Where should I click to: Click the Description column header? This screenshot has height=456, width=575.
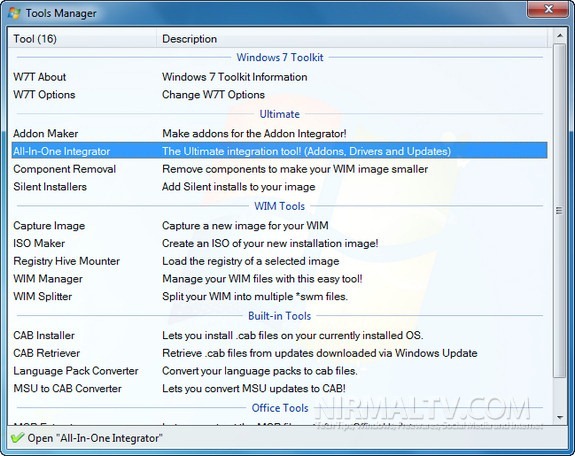(352, 39)
